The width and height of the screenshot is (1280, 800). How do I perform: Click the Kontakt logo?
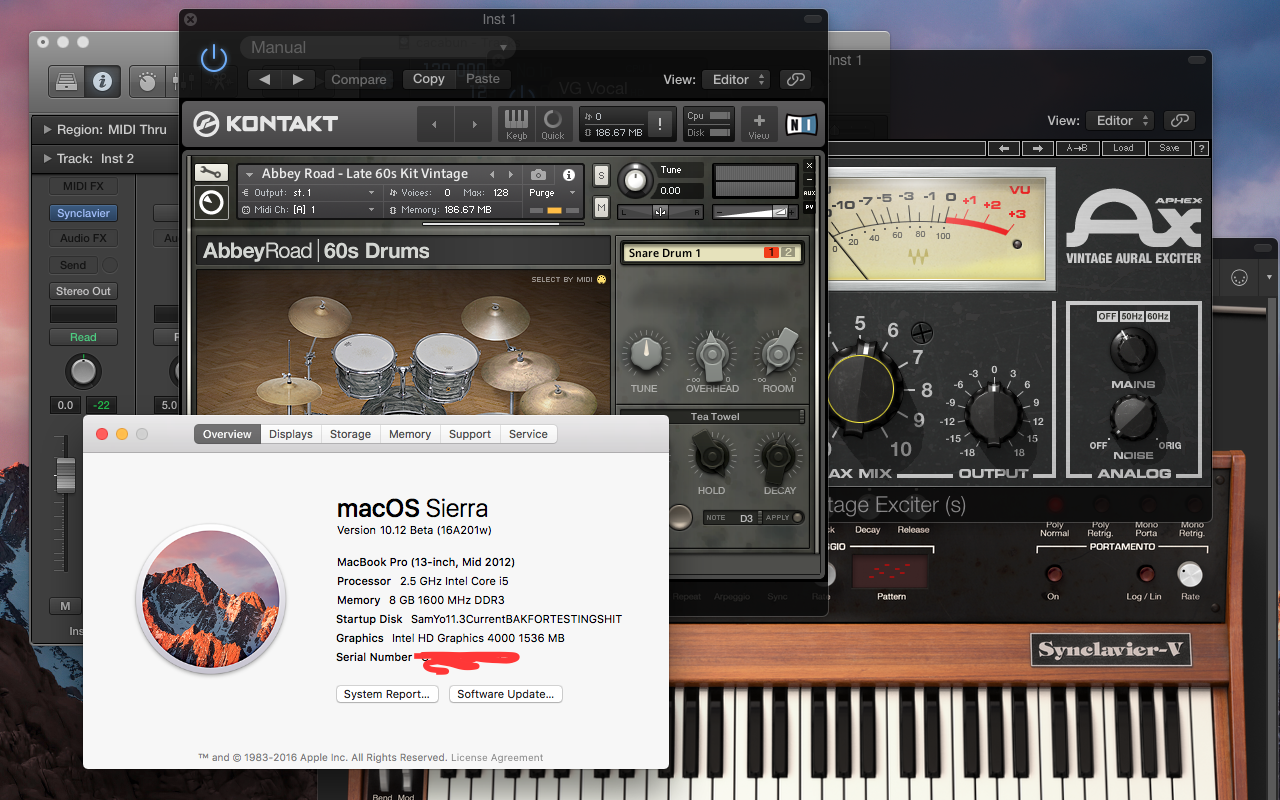click(x=265, y=124)
